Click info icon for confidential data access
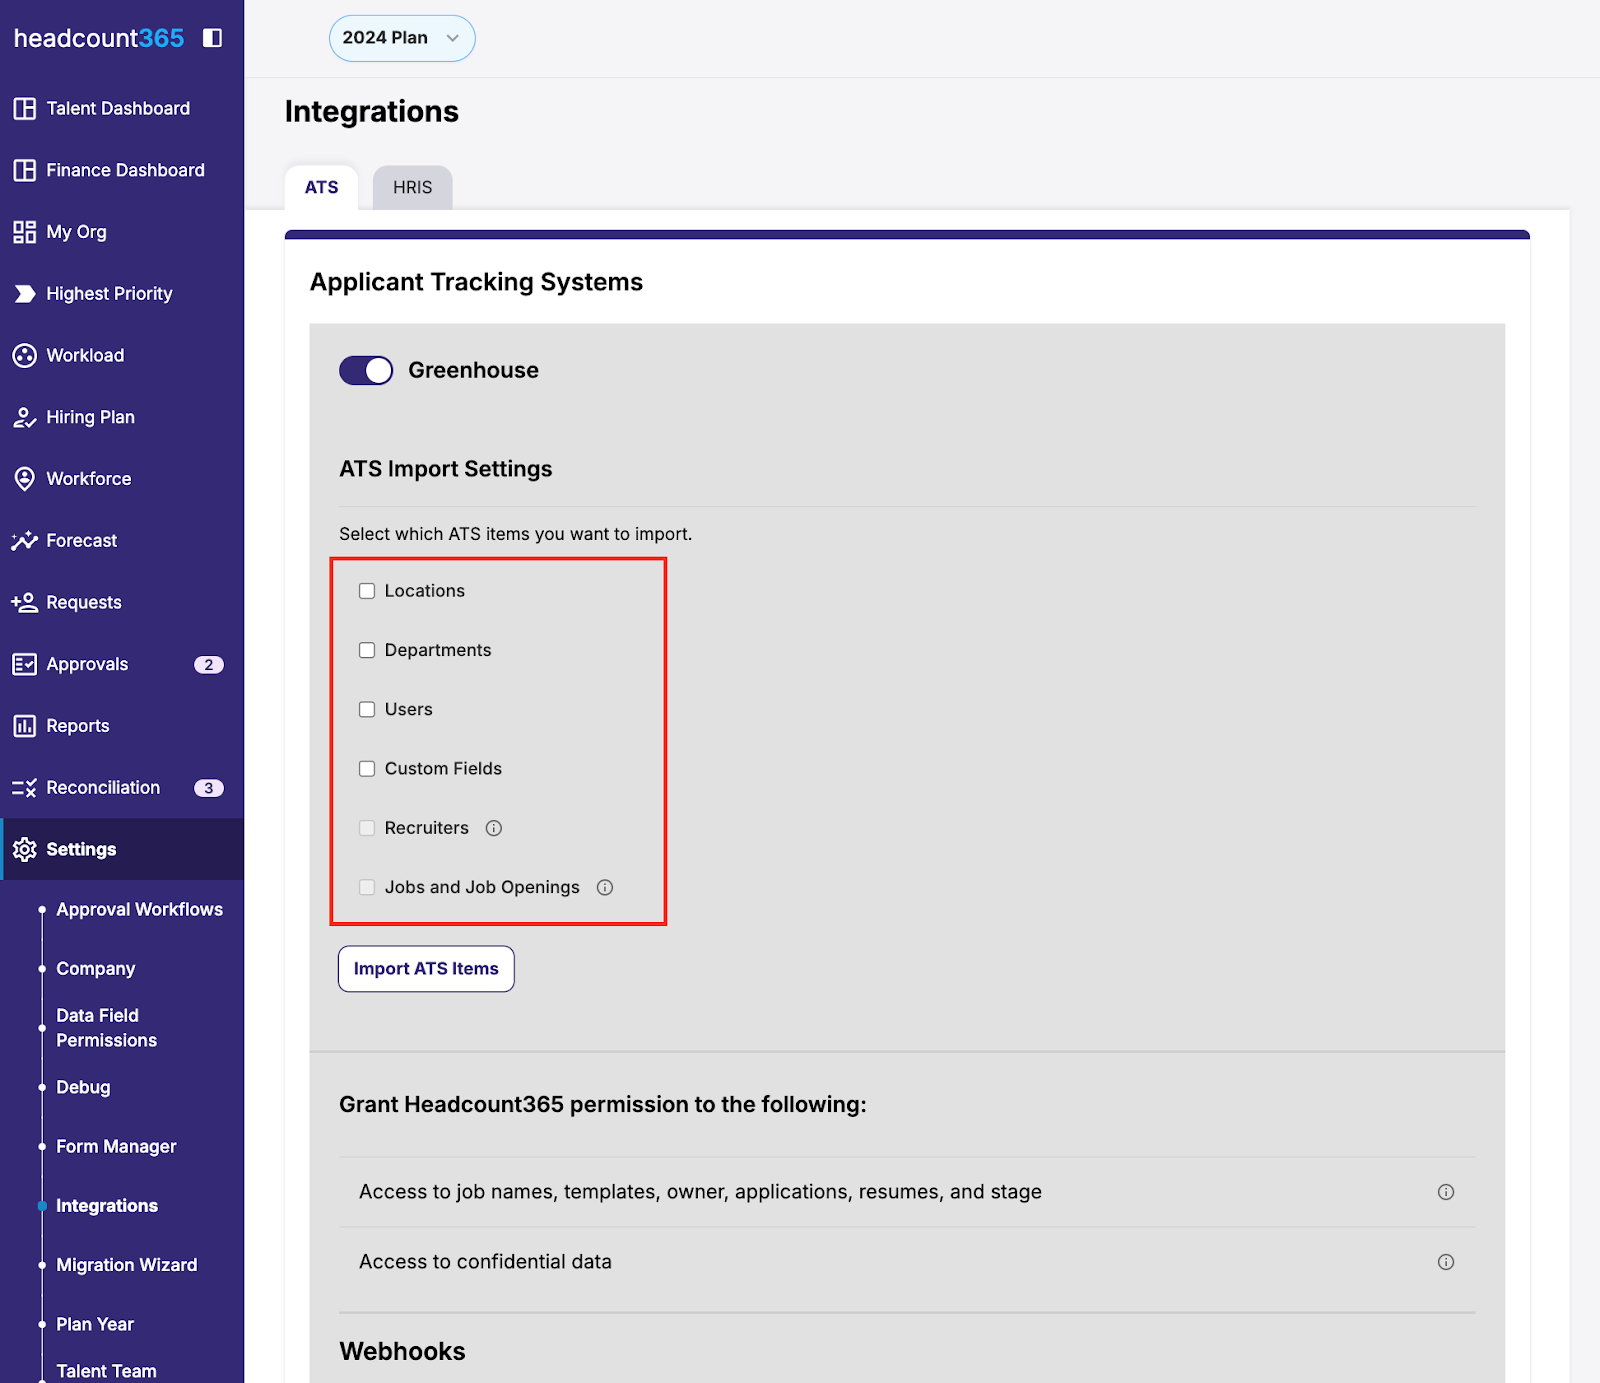The width and height of the screenshot is (1600, 1383). 1446,1262
